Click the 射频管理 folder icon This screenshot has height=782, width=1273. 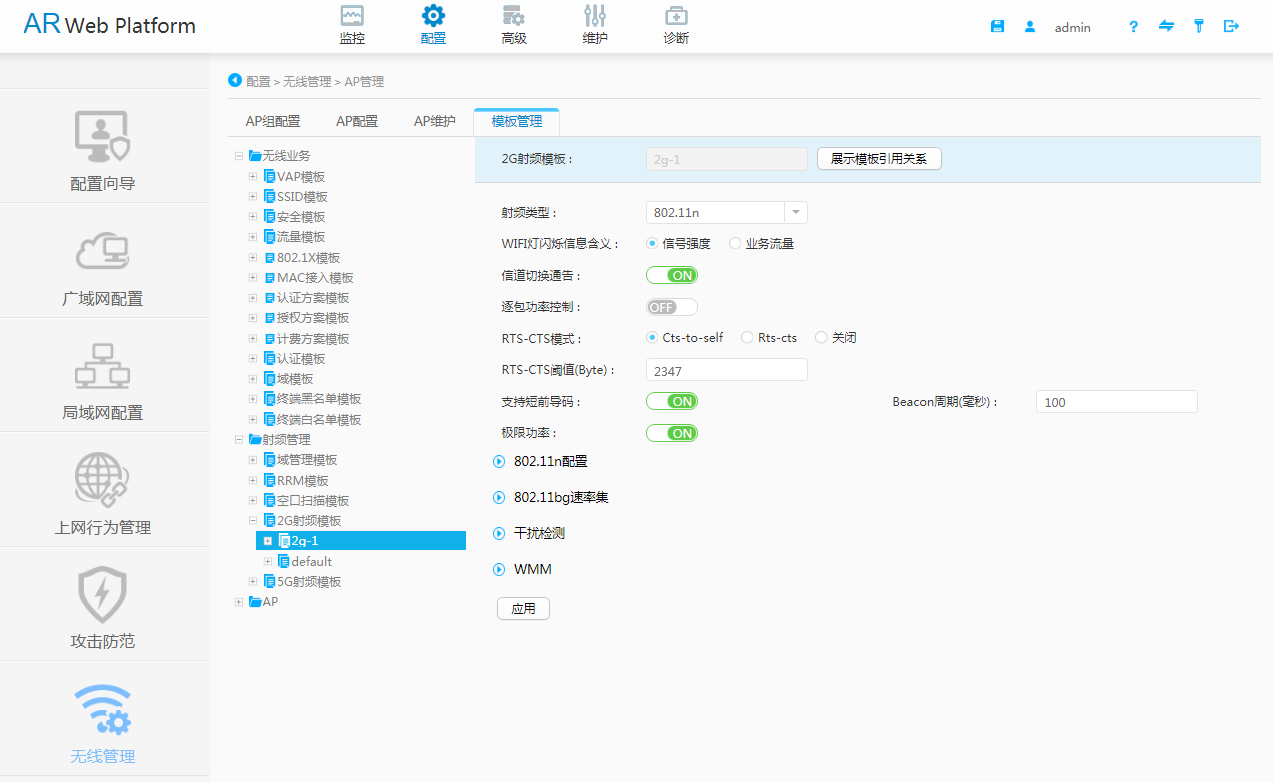[255, 440]
